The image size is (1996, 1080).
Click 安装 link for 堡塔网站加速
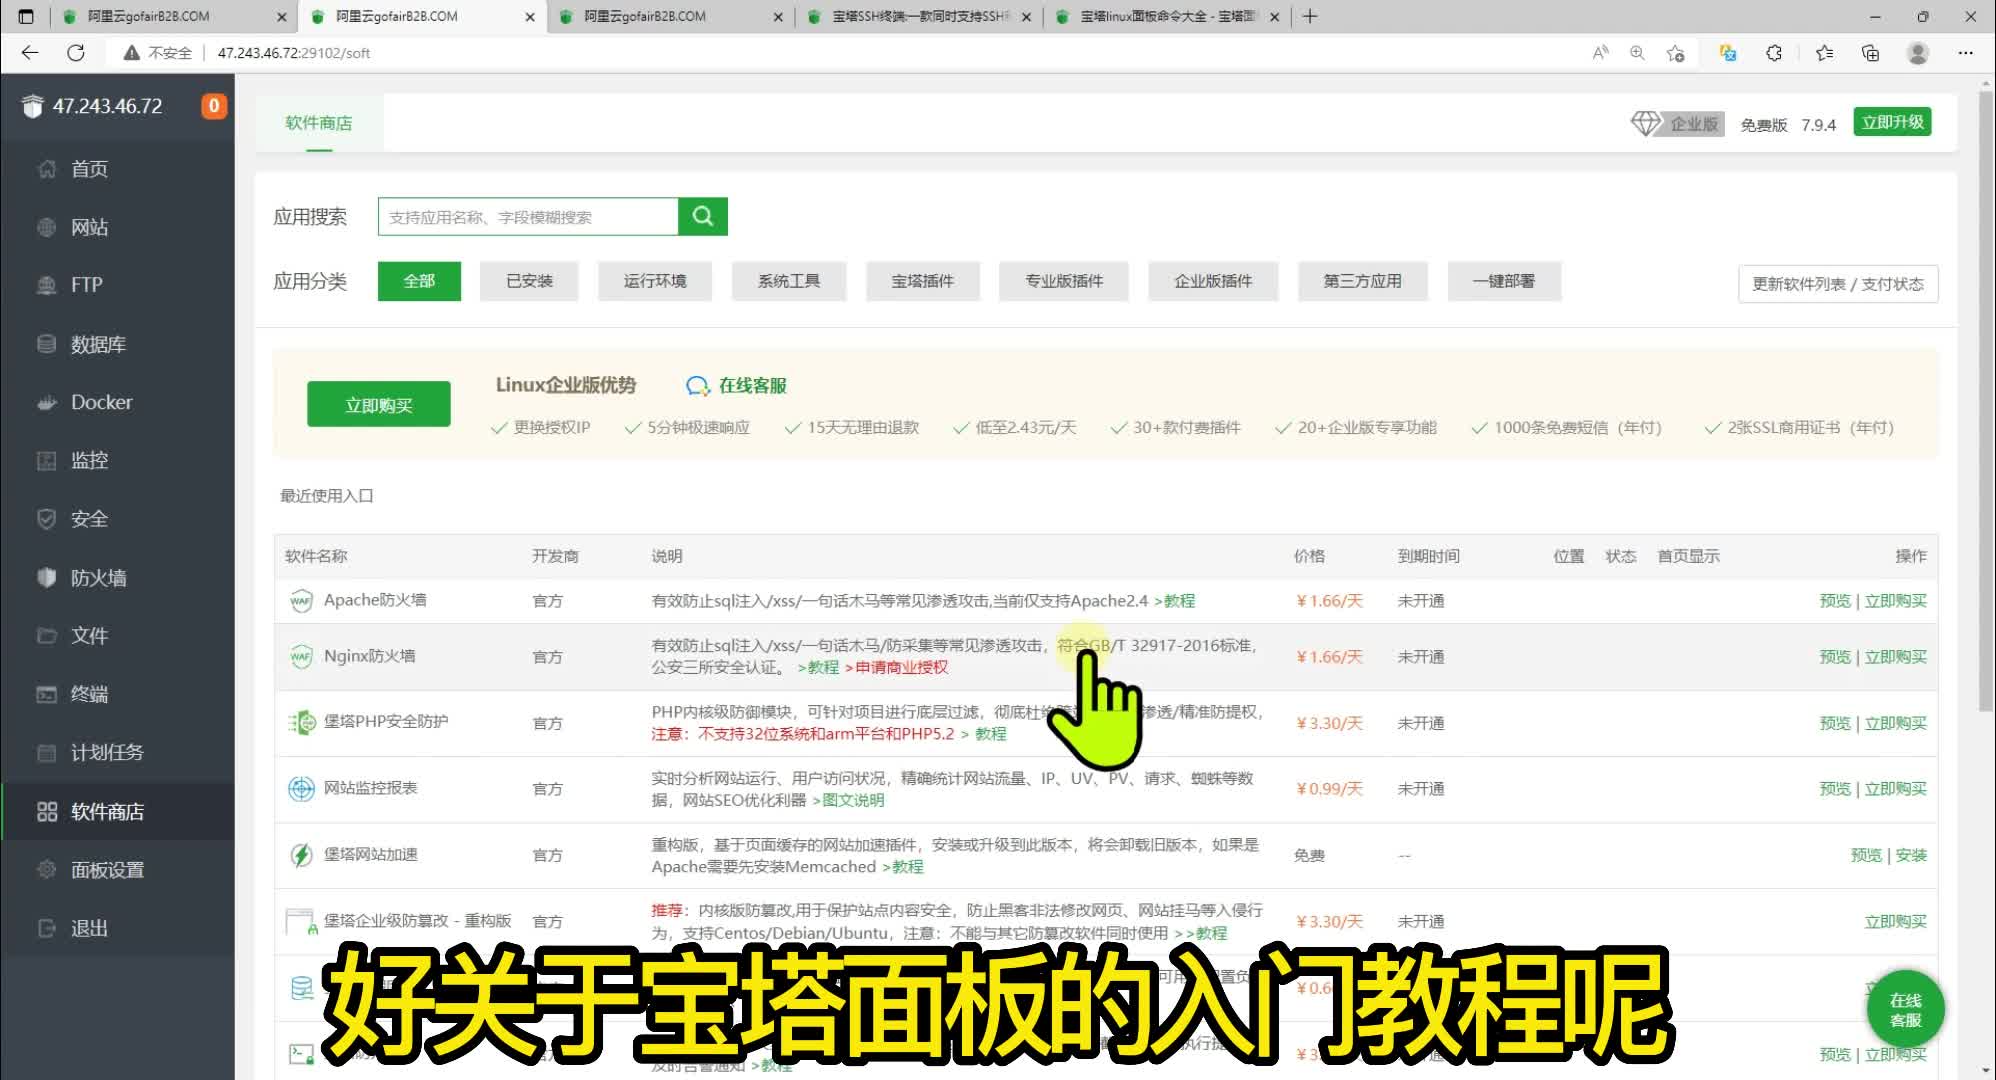point(1910,855)
